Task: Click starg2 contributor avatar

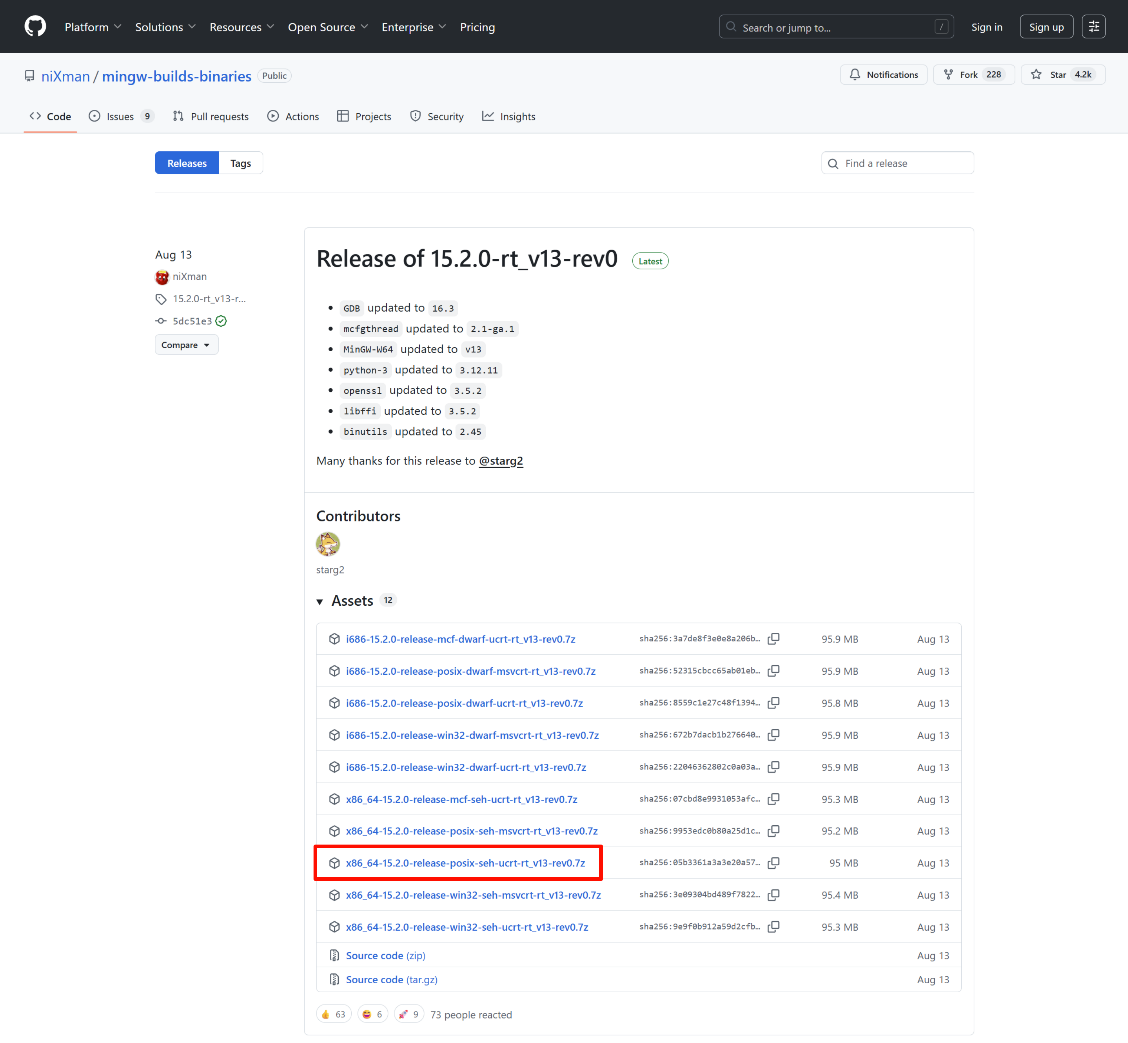Action: (328, 545)
